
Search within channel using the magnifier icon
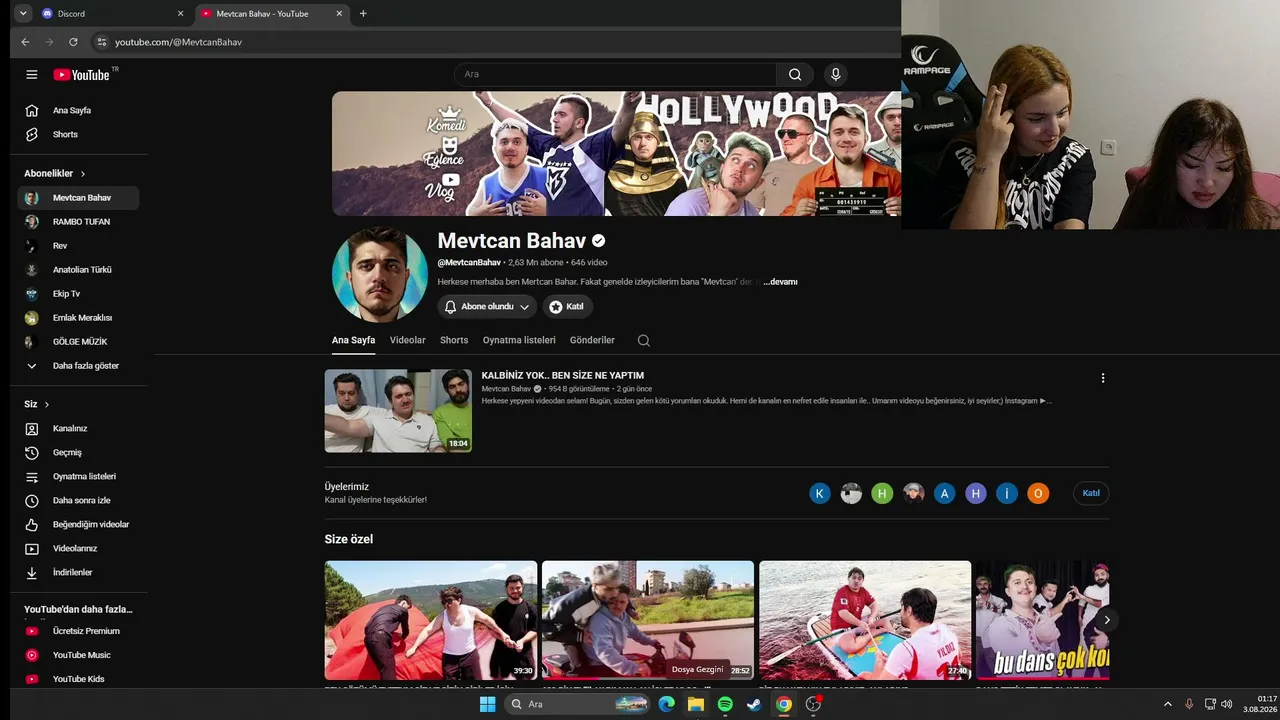coord(644,340)
